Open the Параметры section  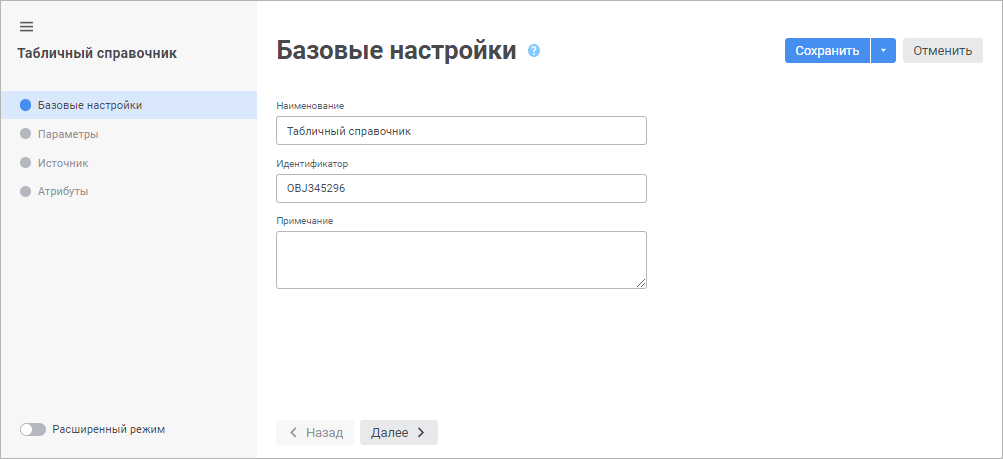(x=68, y=134)
